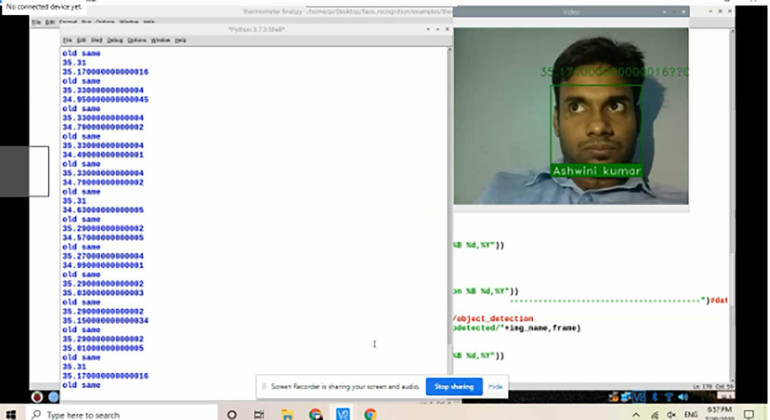The width and height of the screenshot is (770, 420).
Task: Hide the screen recorder sharing bar
Action: point(495,386)
